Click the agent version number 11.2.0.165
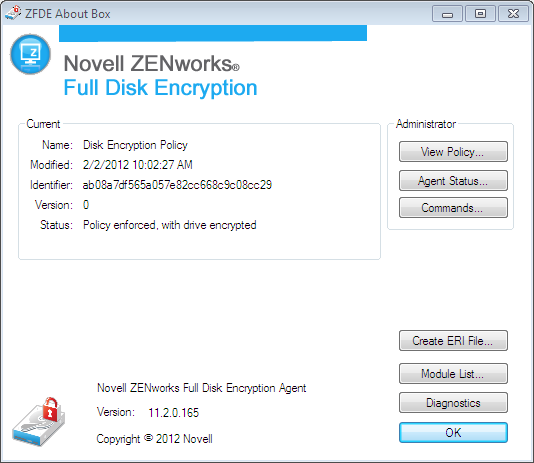Viewport: 534px width, 463px height. (173, 413)
